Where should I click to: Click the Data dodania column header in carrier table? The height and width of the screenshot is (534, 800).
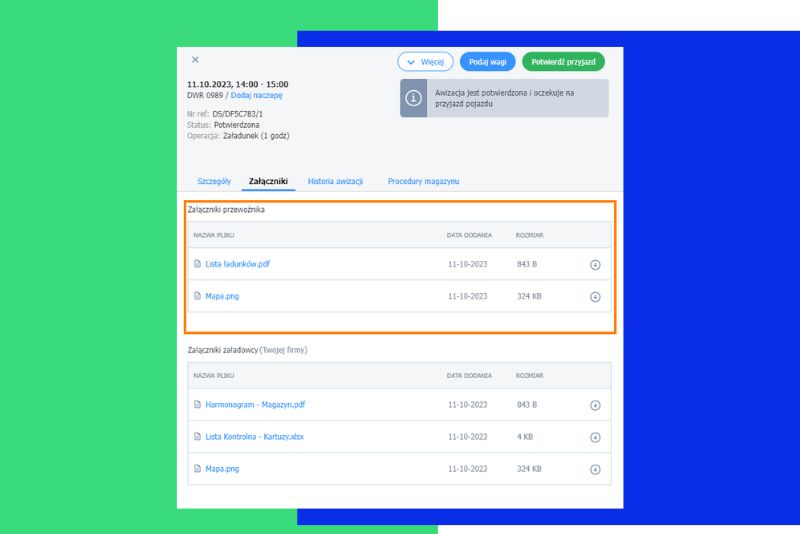click(469, 234)
